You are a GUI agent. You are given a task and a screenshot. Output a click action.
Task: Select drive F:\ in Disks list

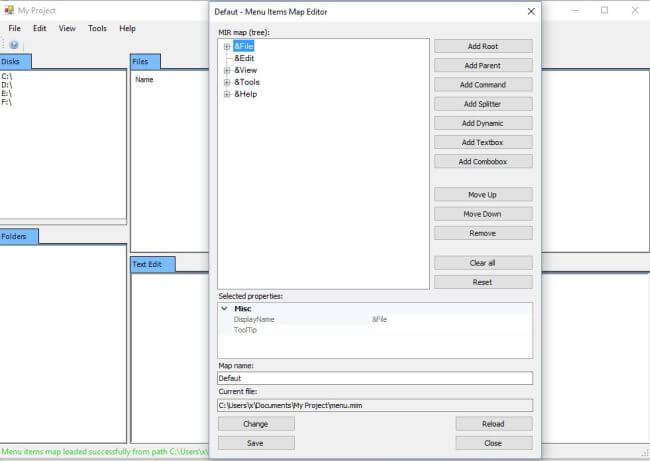(7, 102)
